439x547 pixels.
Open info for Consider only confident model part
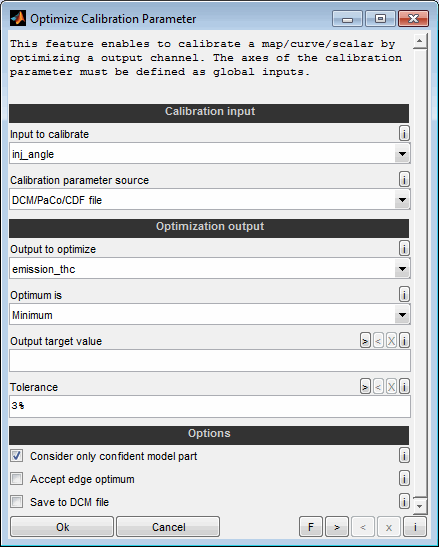click(x=404, y=455)
